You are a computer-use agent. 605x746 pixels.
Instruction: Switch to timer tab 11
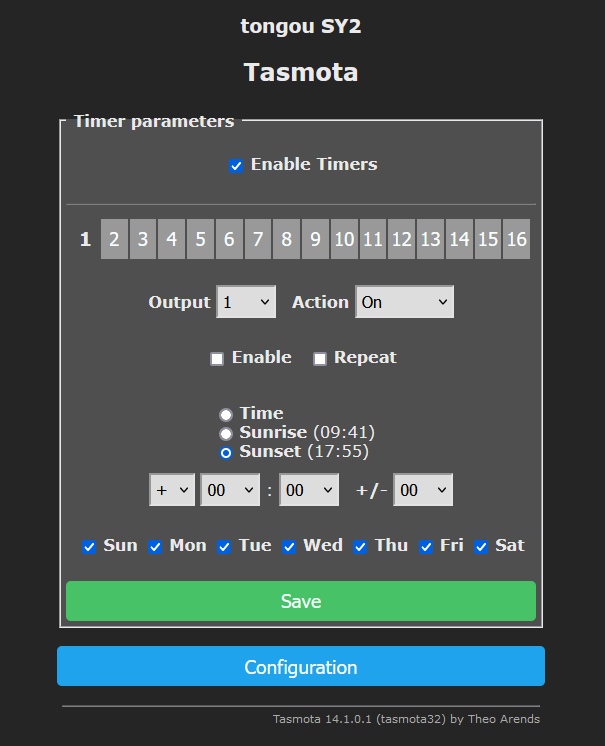click(x=373, y=239)
